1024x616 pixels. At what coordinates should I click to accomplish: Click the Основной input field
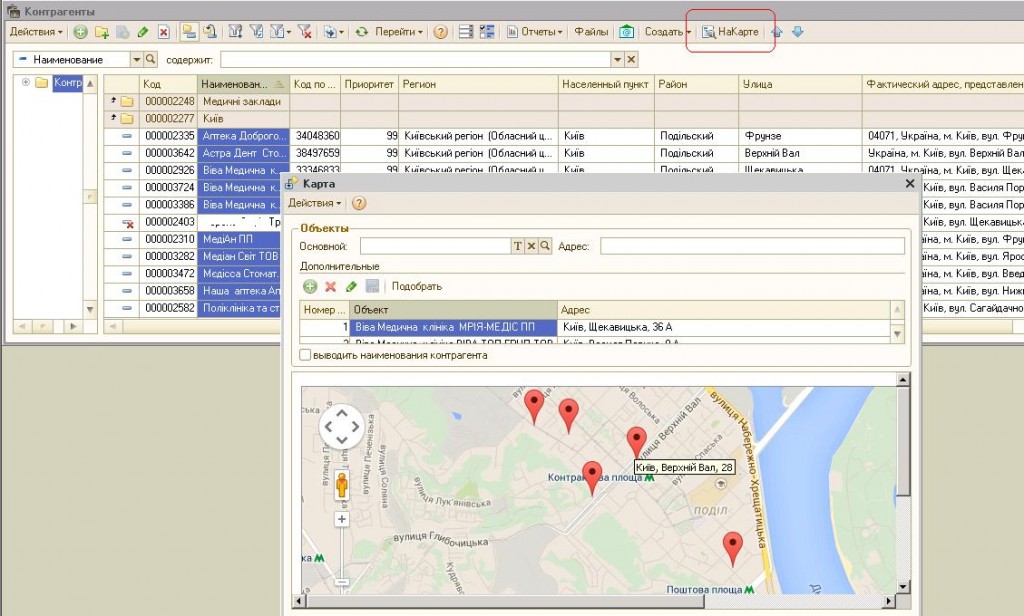click(436, 246)
